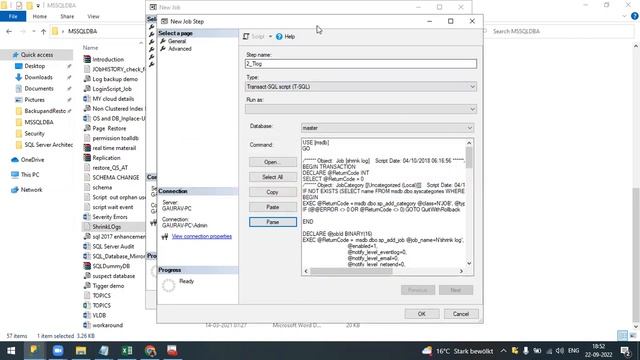
Task: Open File tab in Explorer
Action: tap(13, 16)
